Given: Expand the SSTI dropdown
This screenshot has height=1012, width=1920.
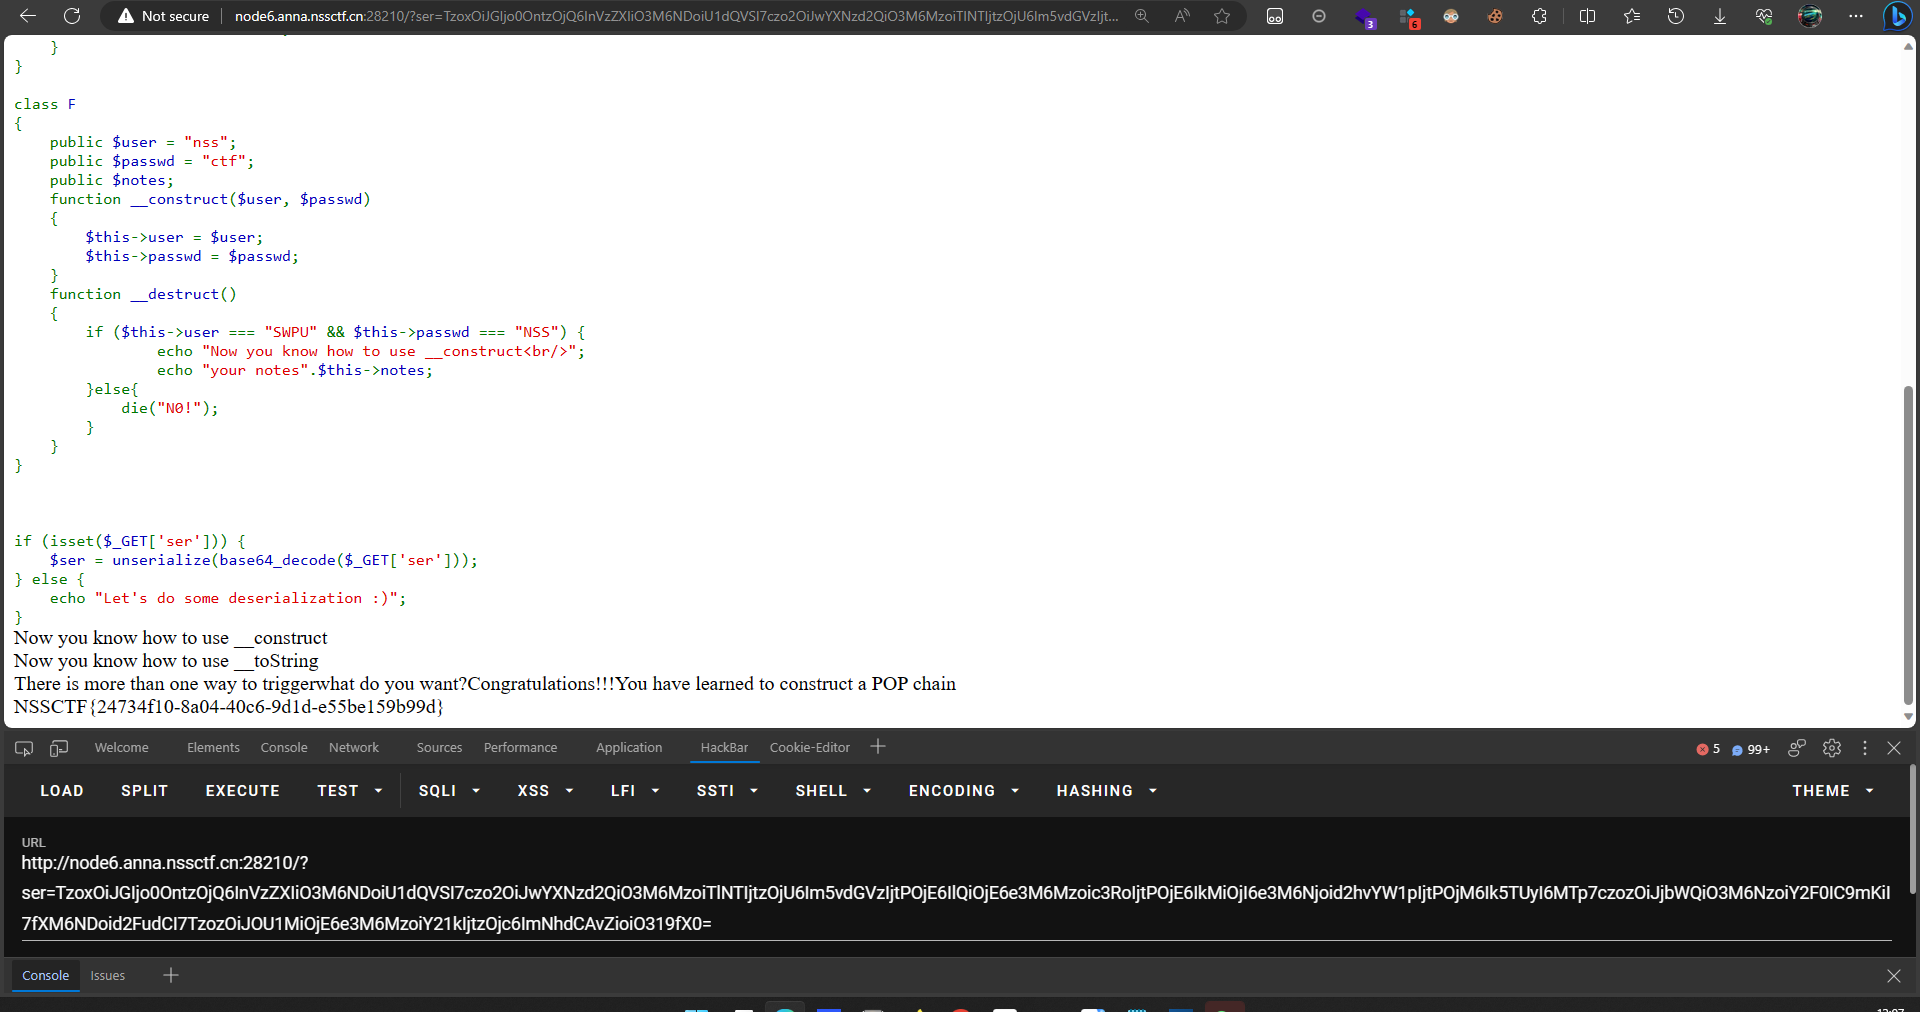Looking at the screenshot, I should click(727, 791).
